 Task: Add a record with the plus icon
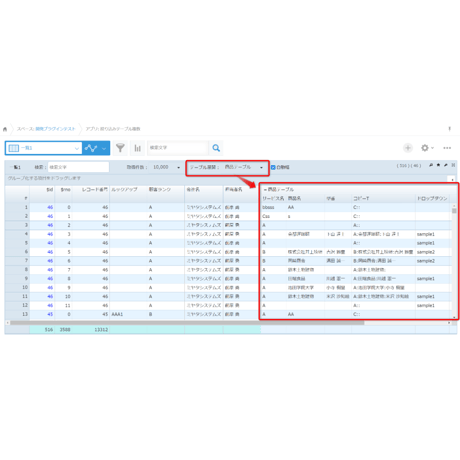coord(408,148)
